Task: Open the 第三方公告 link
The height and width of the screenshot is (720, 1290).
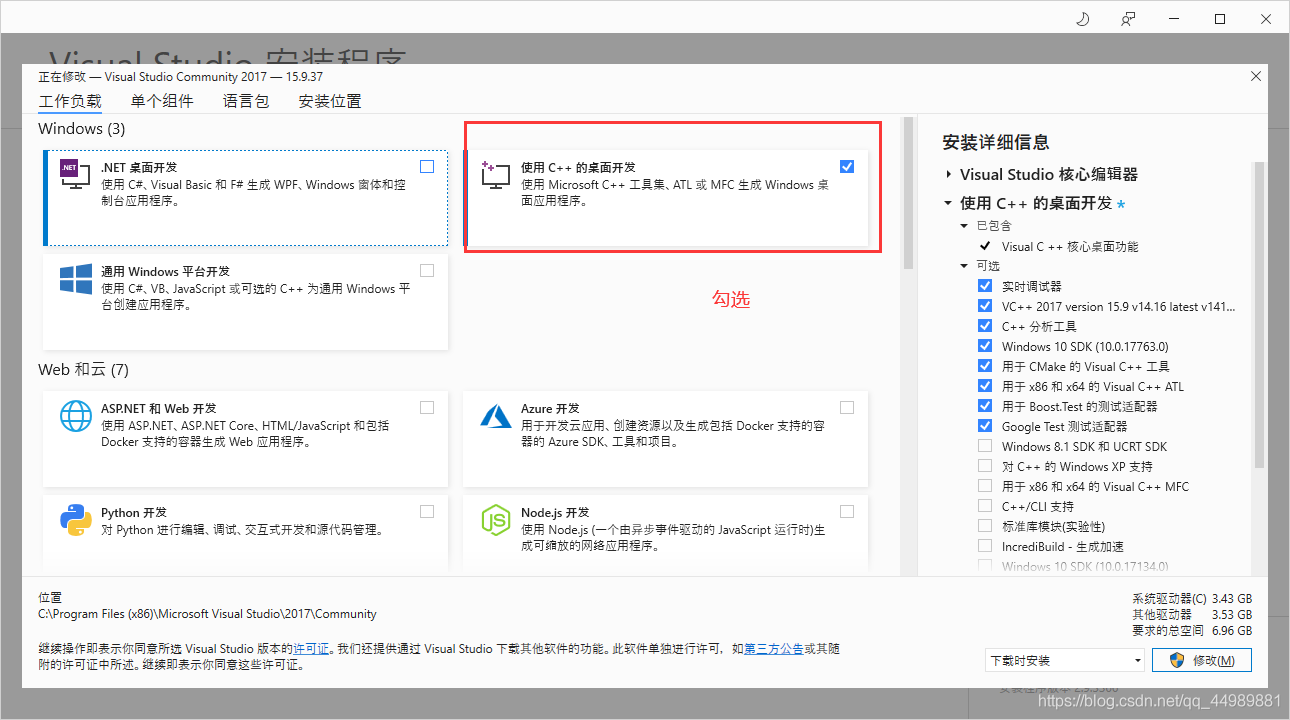Action: (774, 648)
